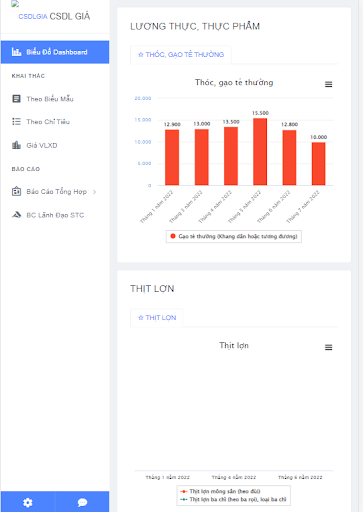
Task: Open chart menu for Thóc, gạo tẻ thường
Action: pos(328,84)
